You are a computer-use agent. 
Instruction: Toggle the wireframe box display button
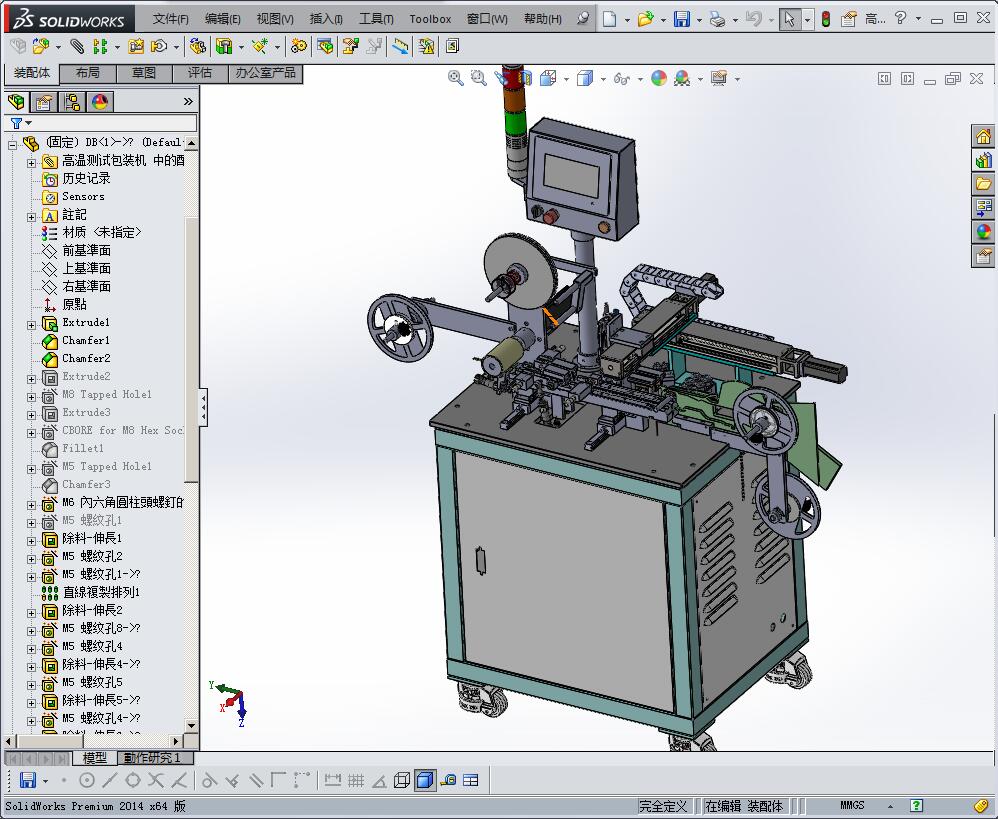click(402, 780)
